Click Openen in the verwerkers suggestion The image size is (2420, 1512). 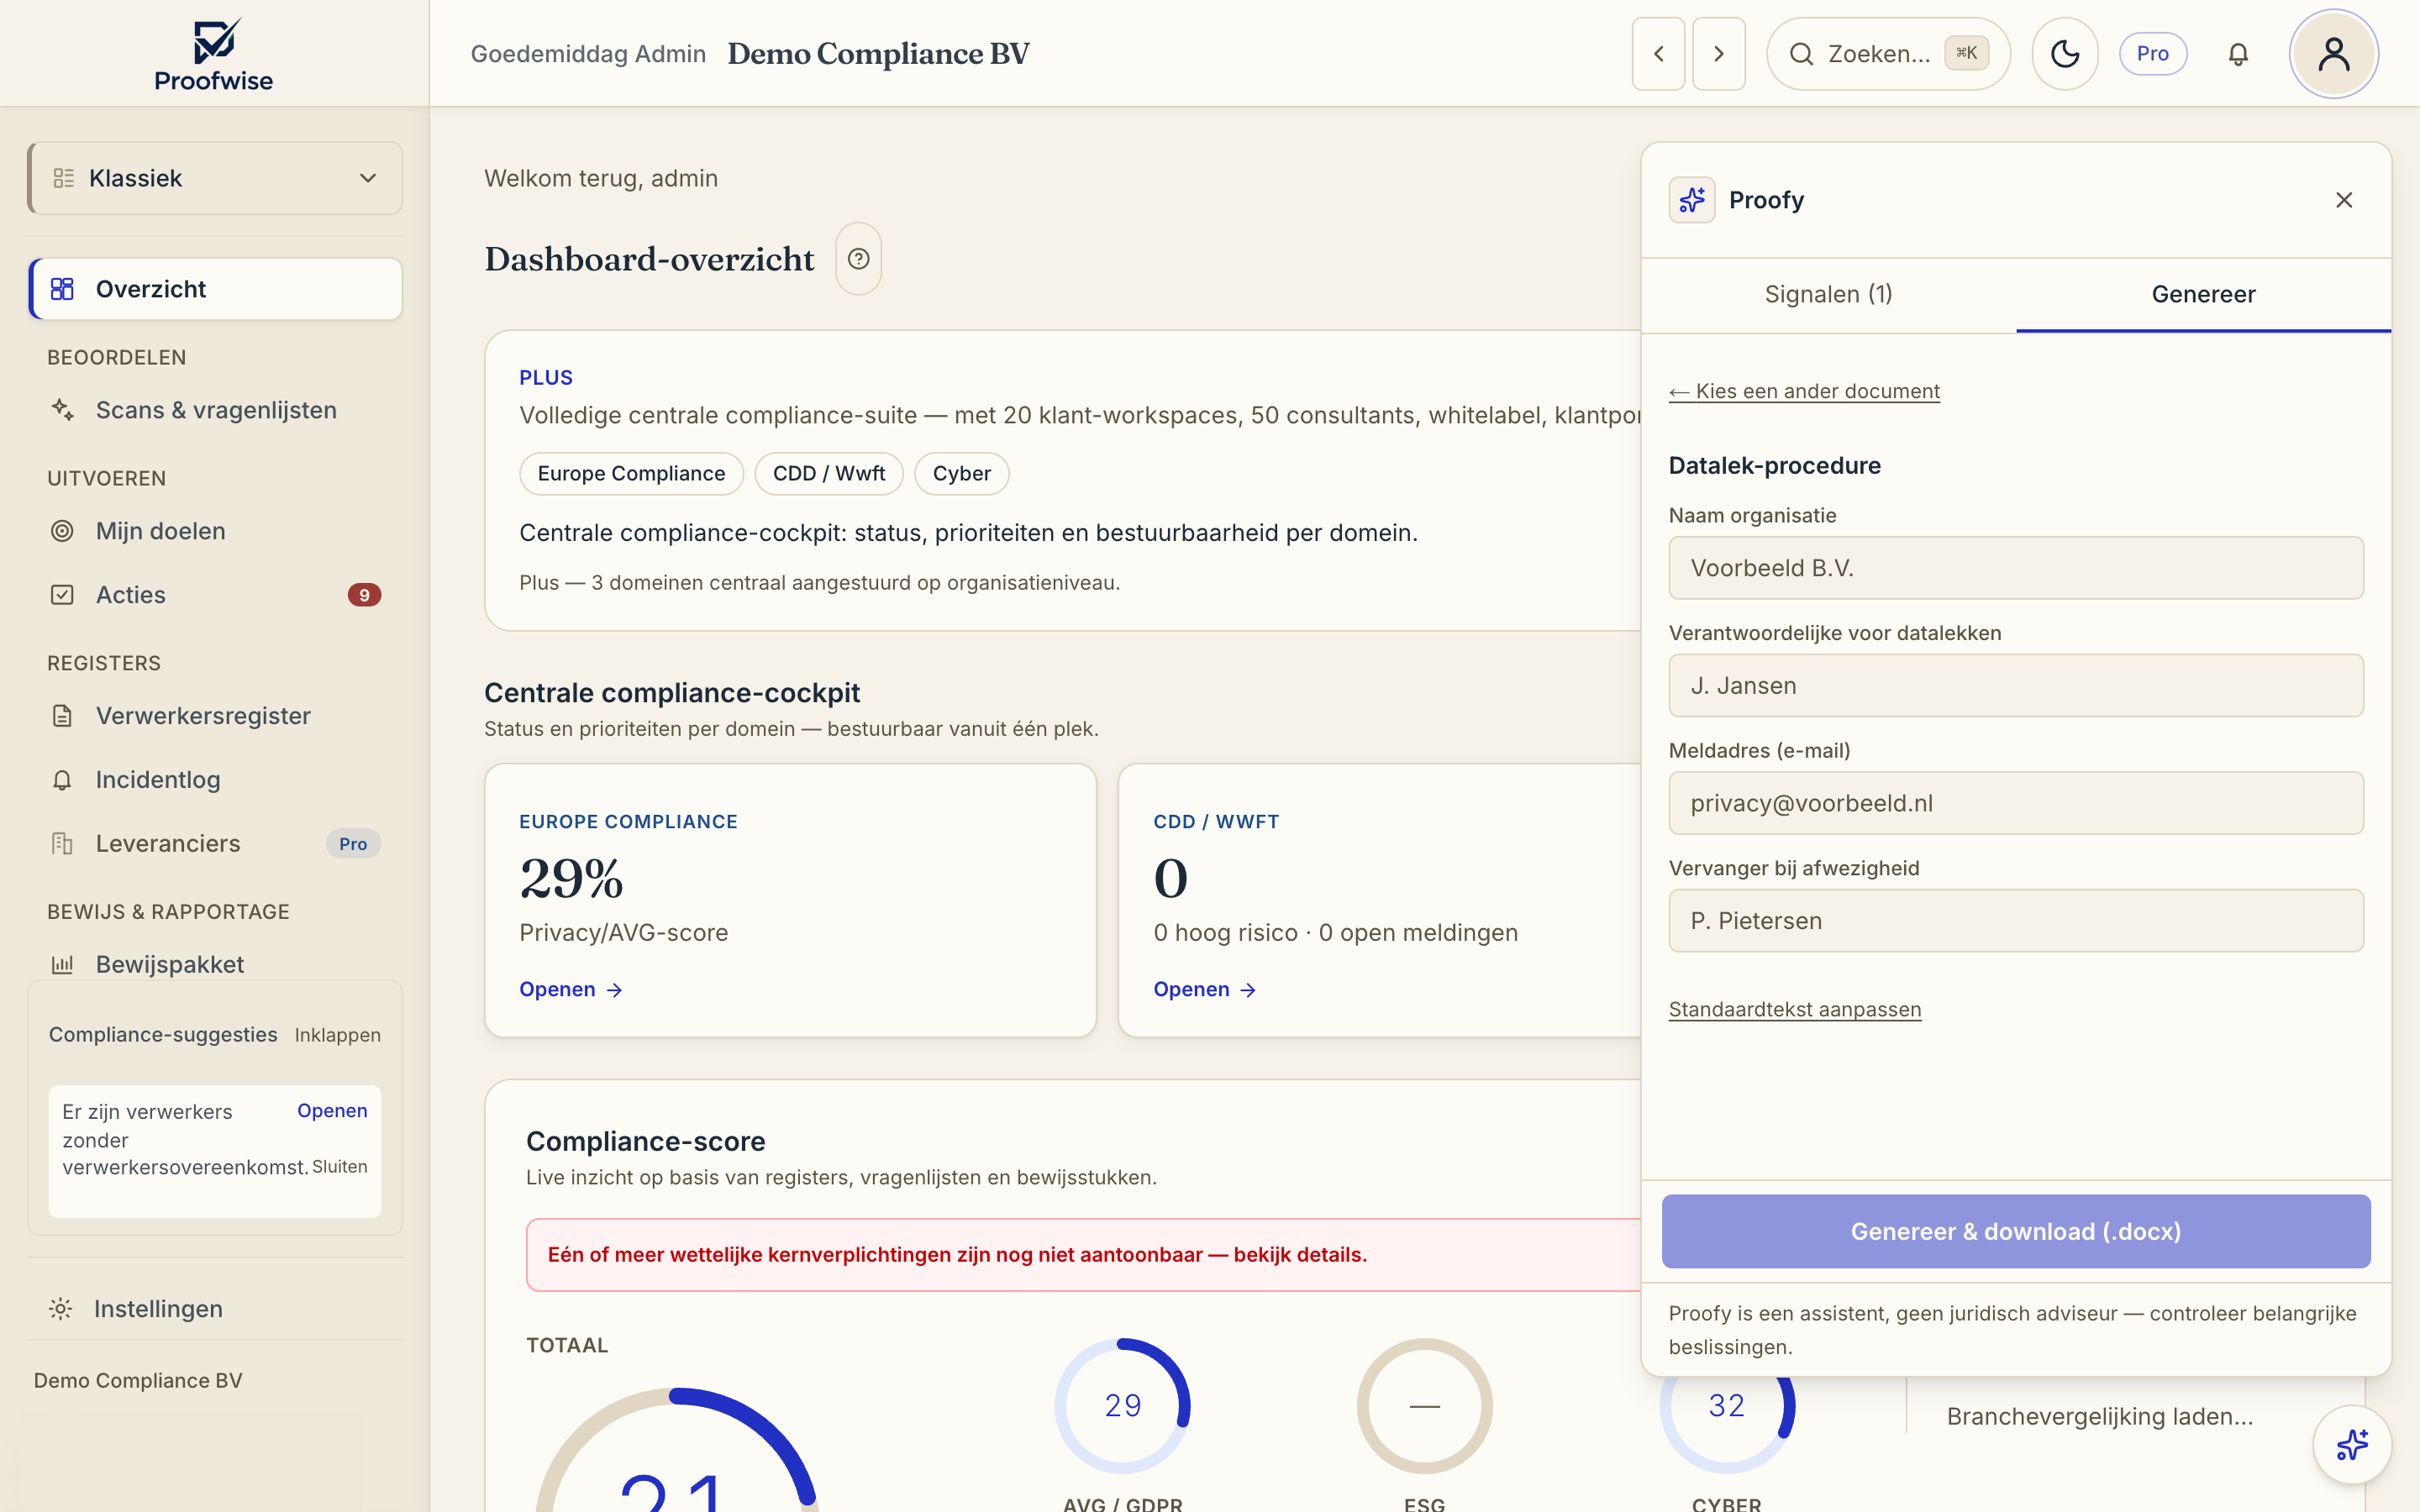[332, 1111]
